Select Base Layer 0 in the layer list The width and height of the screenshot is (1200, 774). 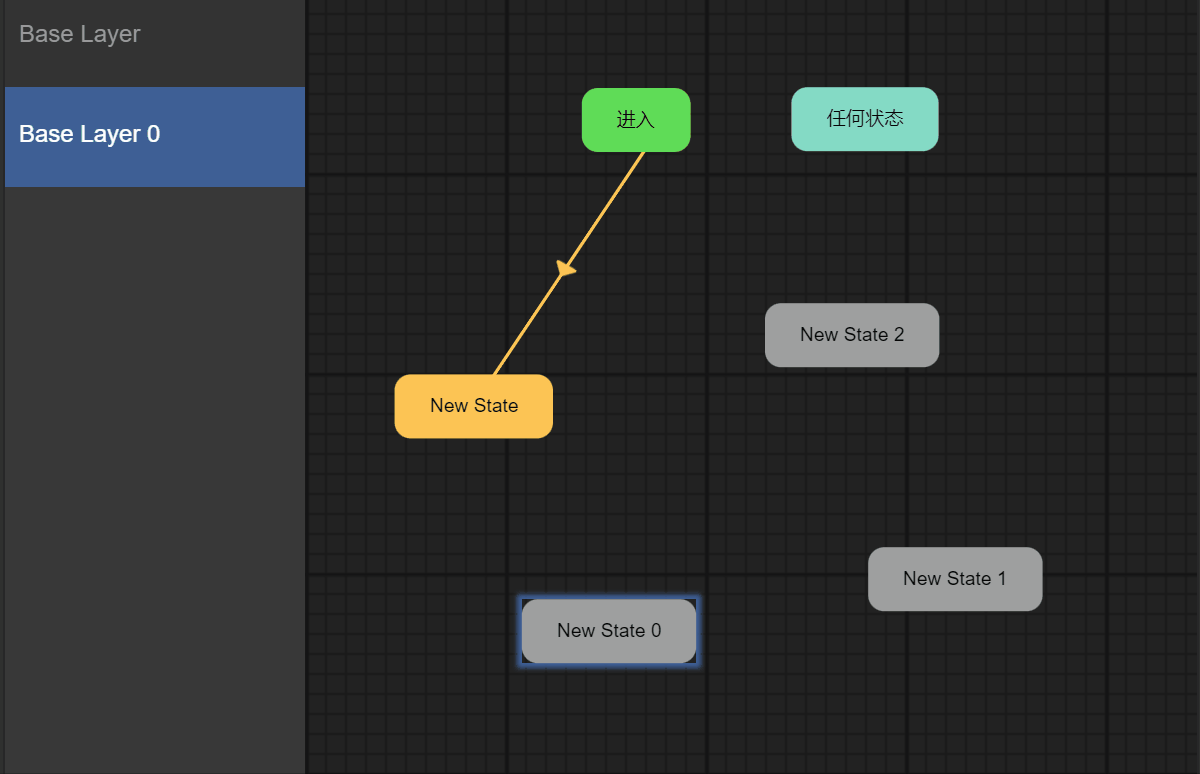(155, 137)
